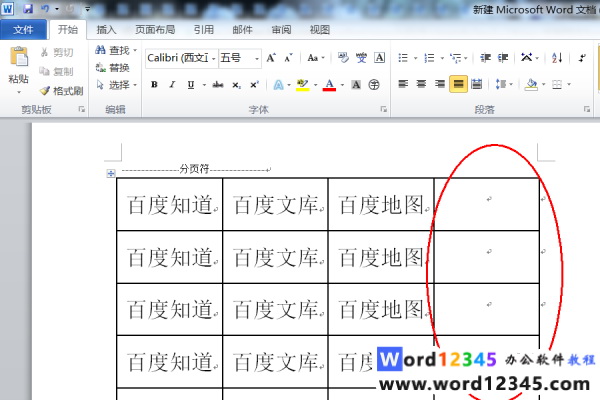Switch to the 开始 tab

67,29
